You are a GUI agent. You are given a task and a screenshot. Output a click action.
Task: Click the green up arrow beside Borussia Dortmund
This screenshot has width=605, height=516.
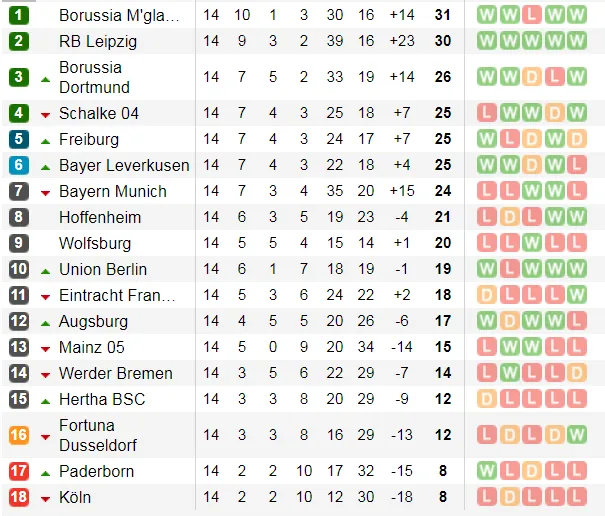[x=45, y=78]
